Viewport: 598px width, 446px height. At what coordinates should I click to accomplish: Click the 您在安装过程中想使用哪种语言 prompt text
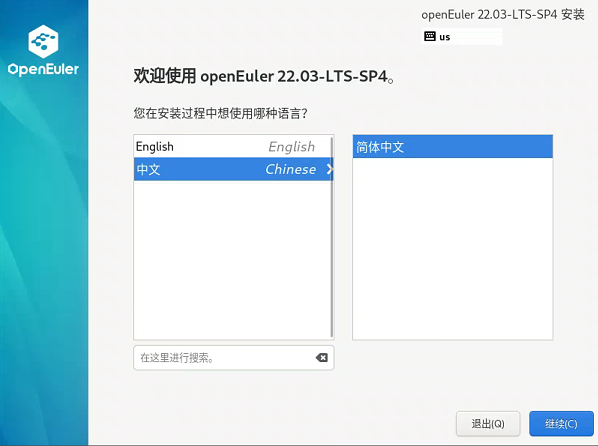[220, 113]
